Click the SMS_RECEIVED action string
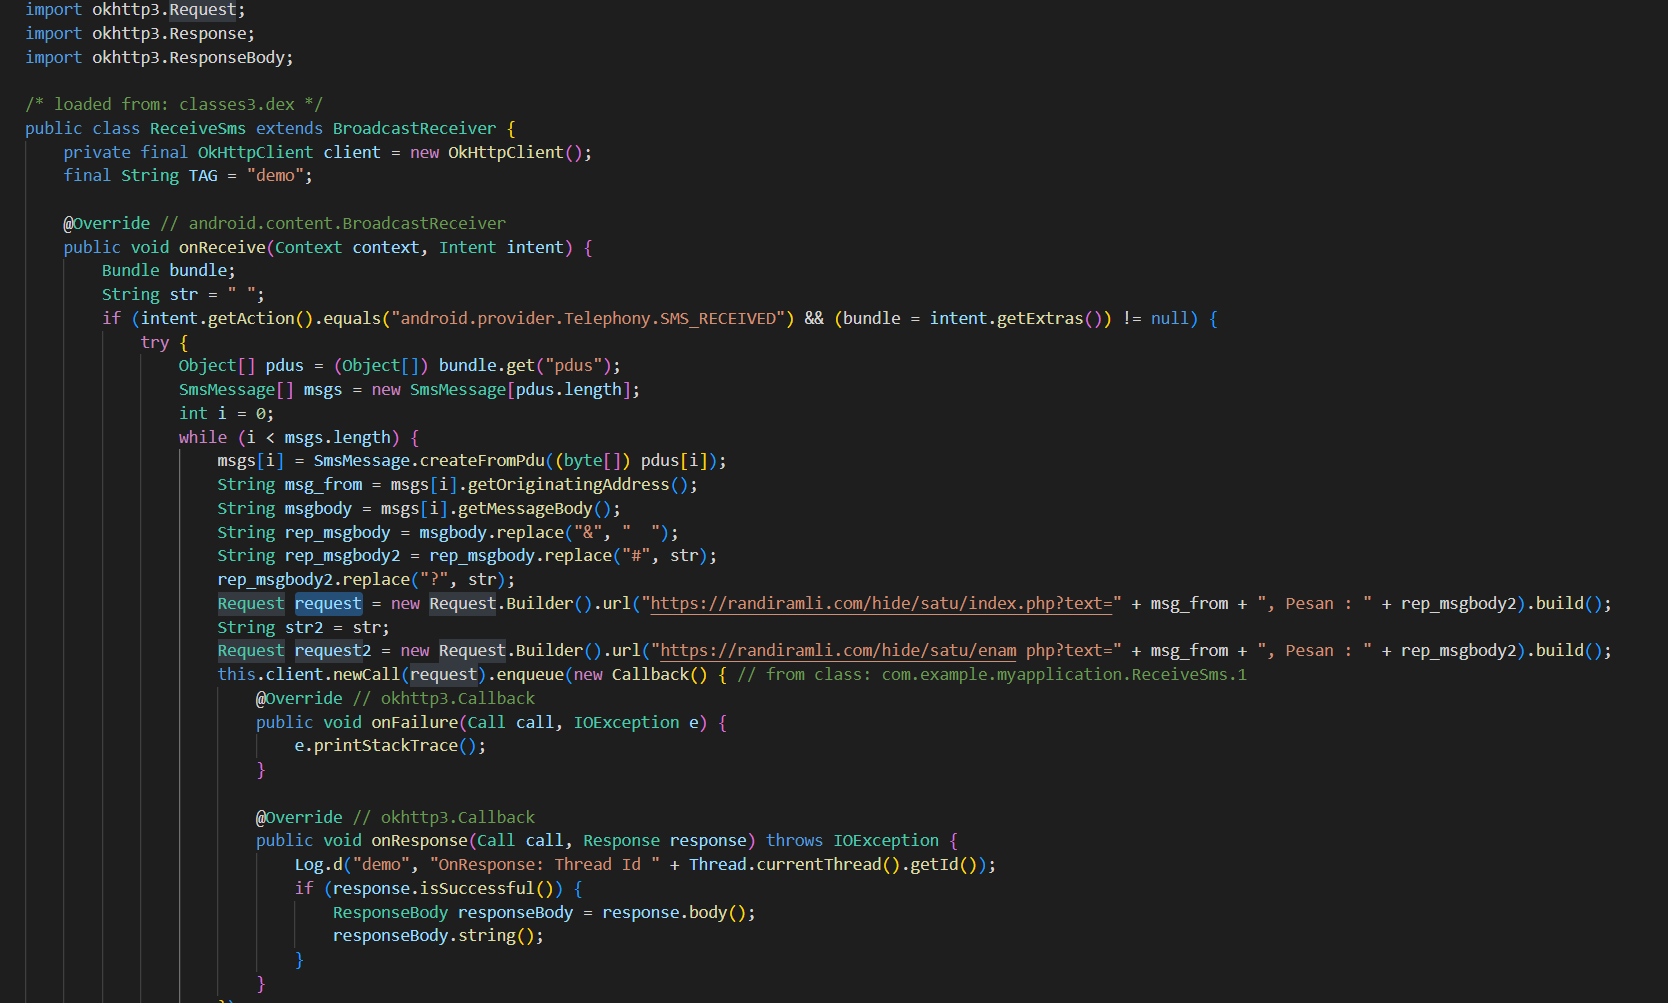Viewport: 1668px width, 1003px height. coord(588,318)
